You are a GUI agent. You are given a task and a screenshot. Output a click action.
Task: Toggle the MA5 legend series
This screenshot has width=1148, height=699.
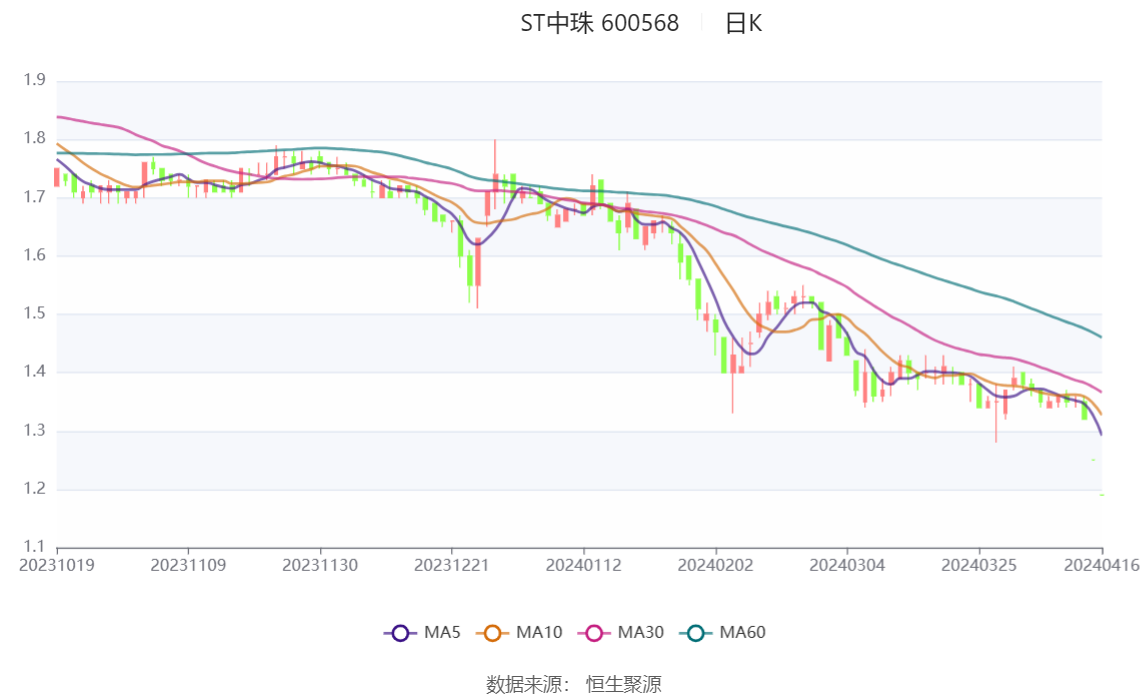pos(422,632)
